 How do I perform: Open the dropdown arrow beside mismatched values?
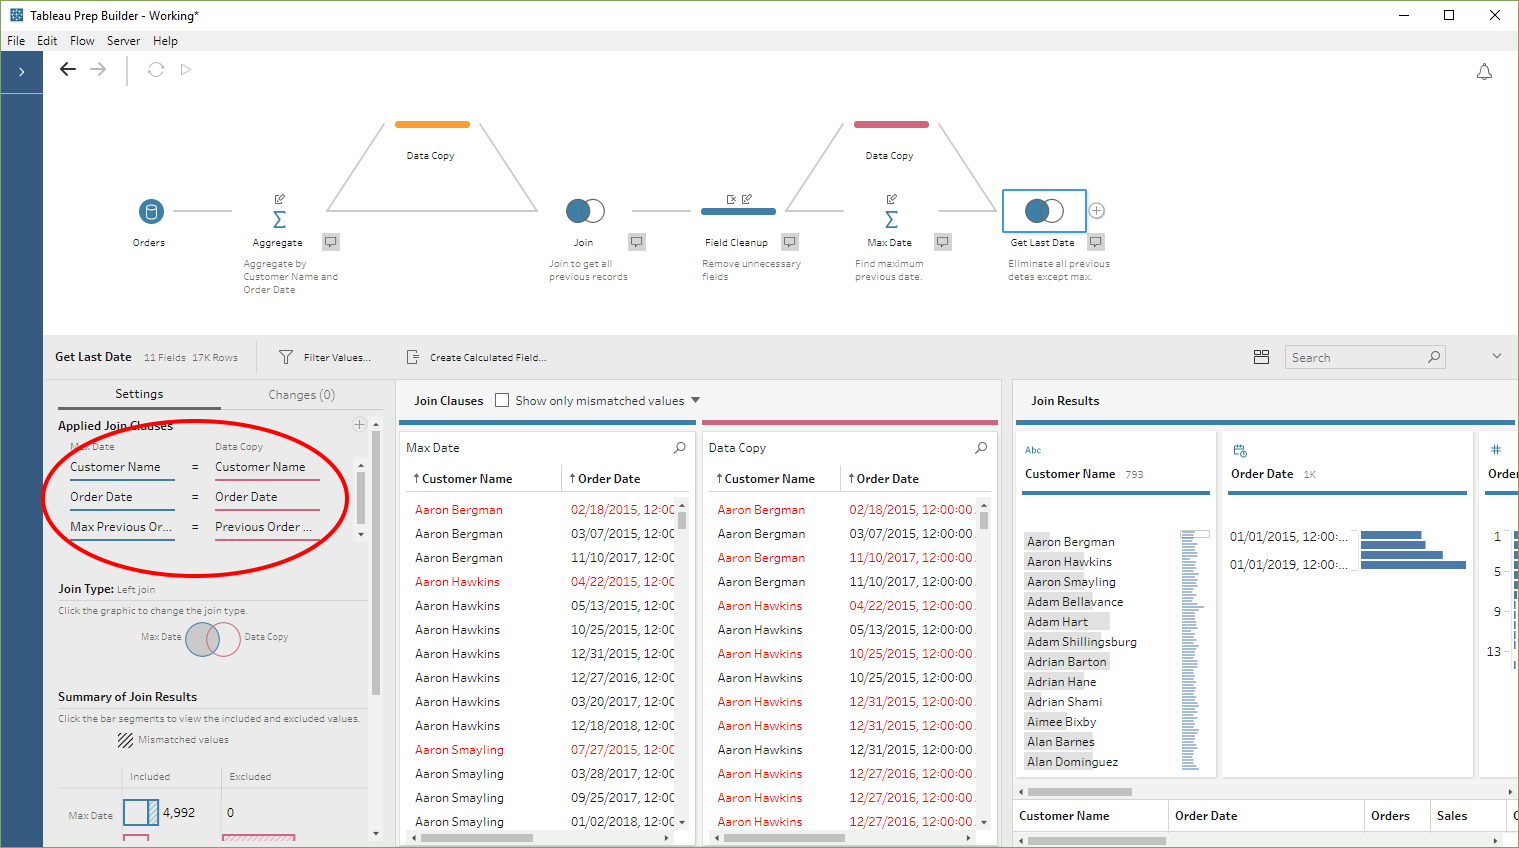click(x=695, y=400)
